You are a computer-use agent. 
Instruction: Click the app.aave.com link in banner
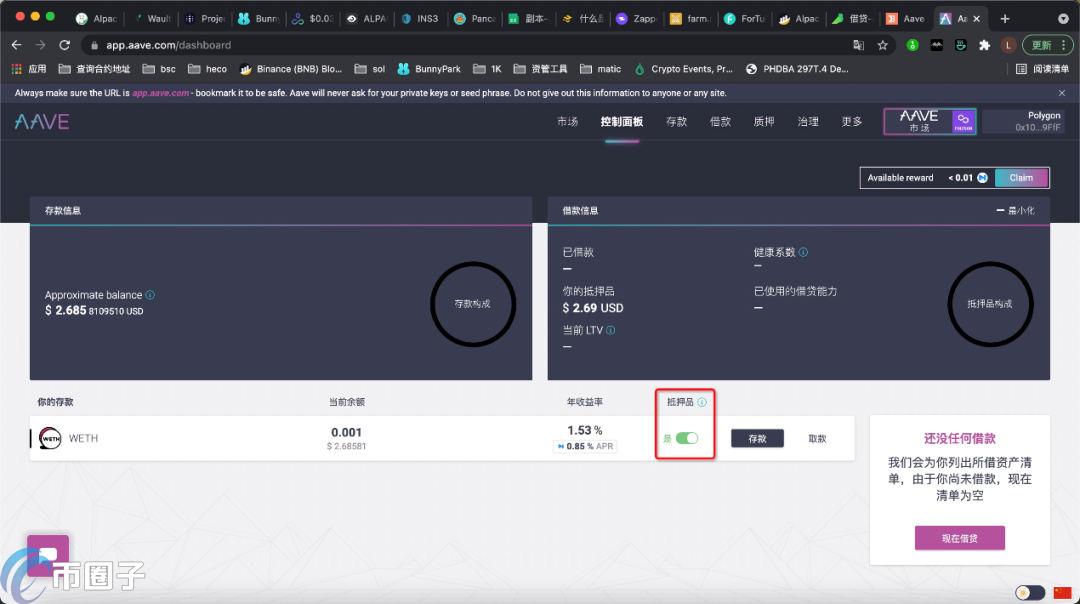click(160, 93)
